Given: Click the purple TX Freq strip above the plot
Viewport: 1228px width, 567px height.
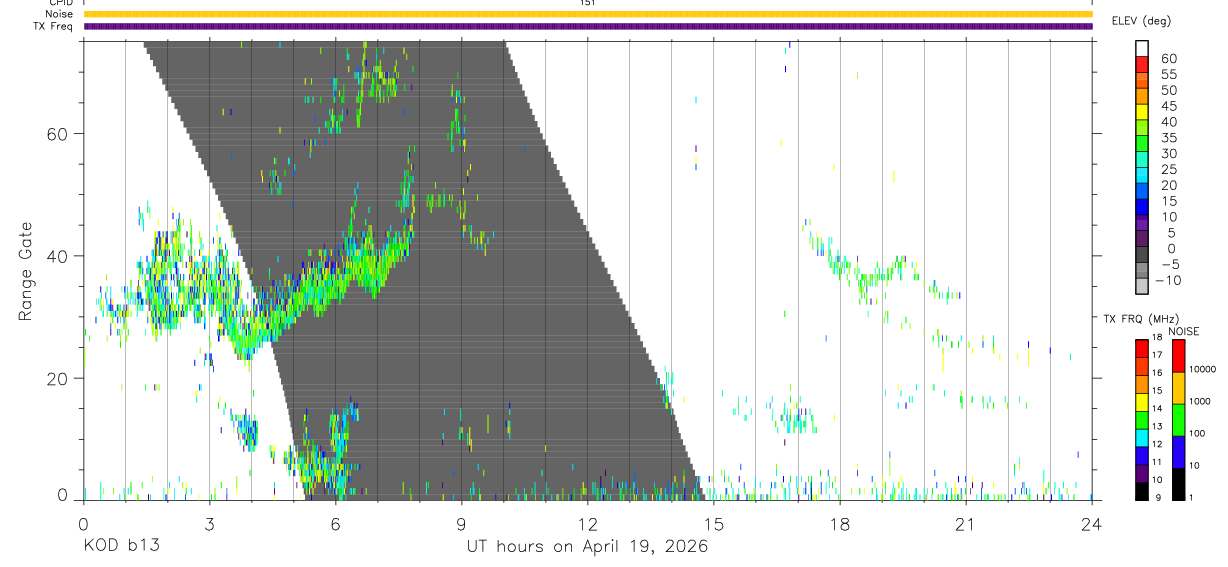Looking at the screenshot, I should (x=588, y=26).
